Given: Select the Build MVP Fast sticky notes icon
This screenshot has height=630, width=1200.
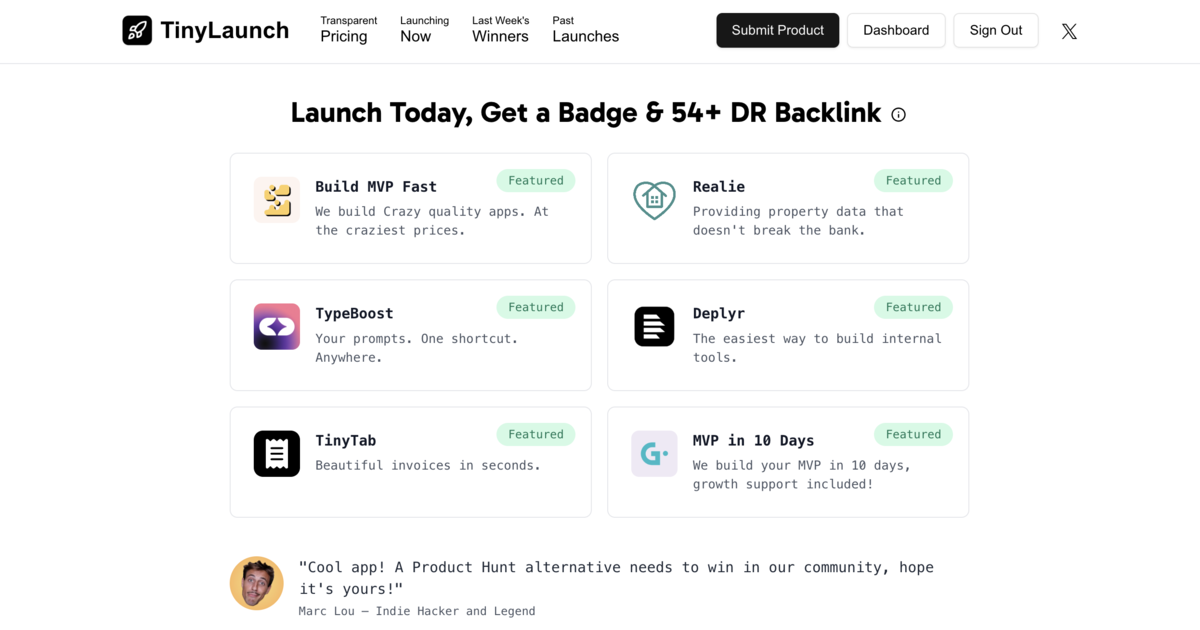Looking at the screenshot, I should 276,200.
